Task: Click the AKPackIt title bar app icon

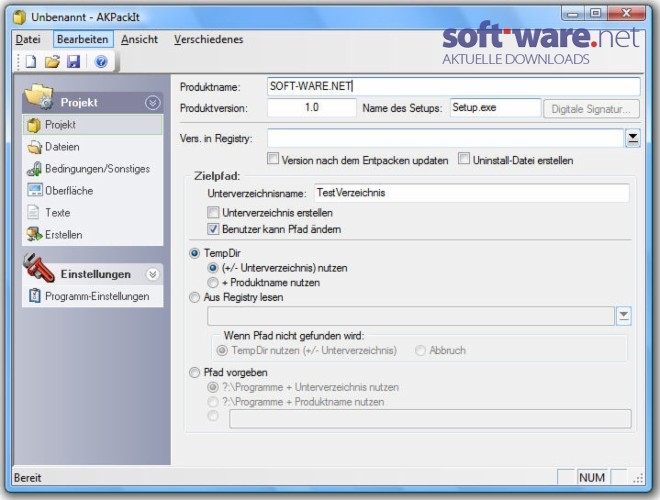Action: coord(19,17)
